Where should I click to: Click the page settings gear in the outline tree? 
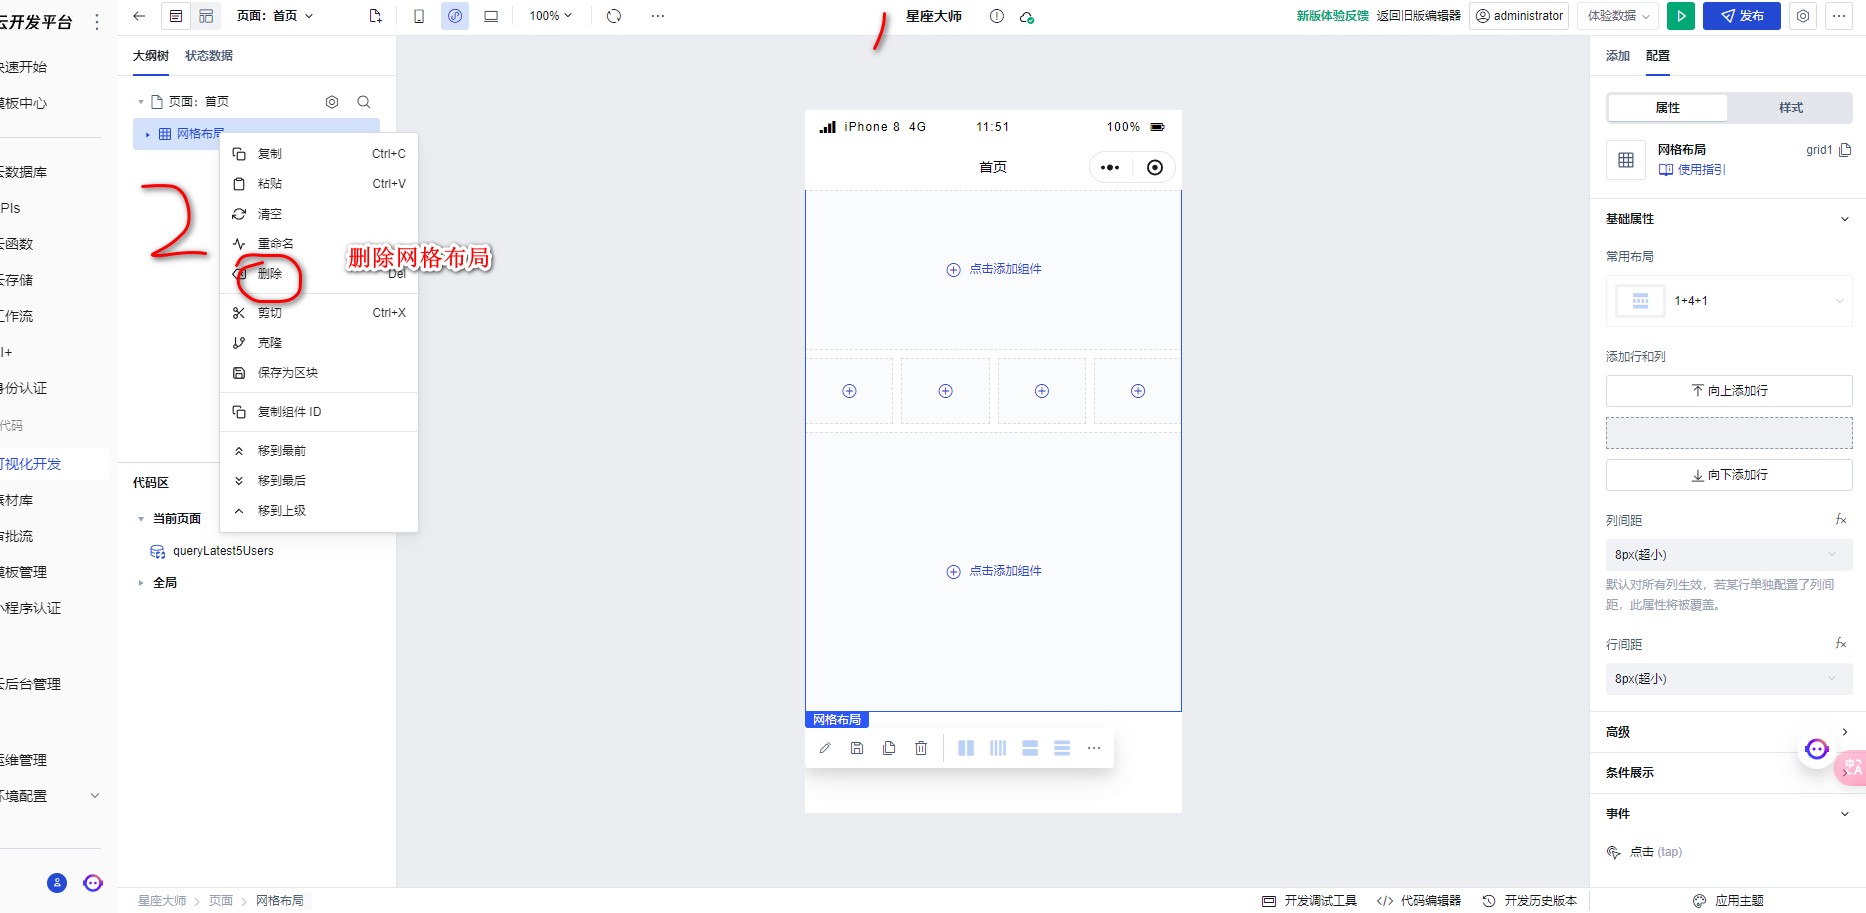[332, 102]
